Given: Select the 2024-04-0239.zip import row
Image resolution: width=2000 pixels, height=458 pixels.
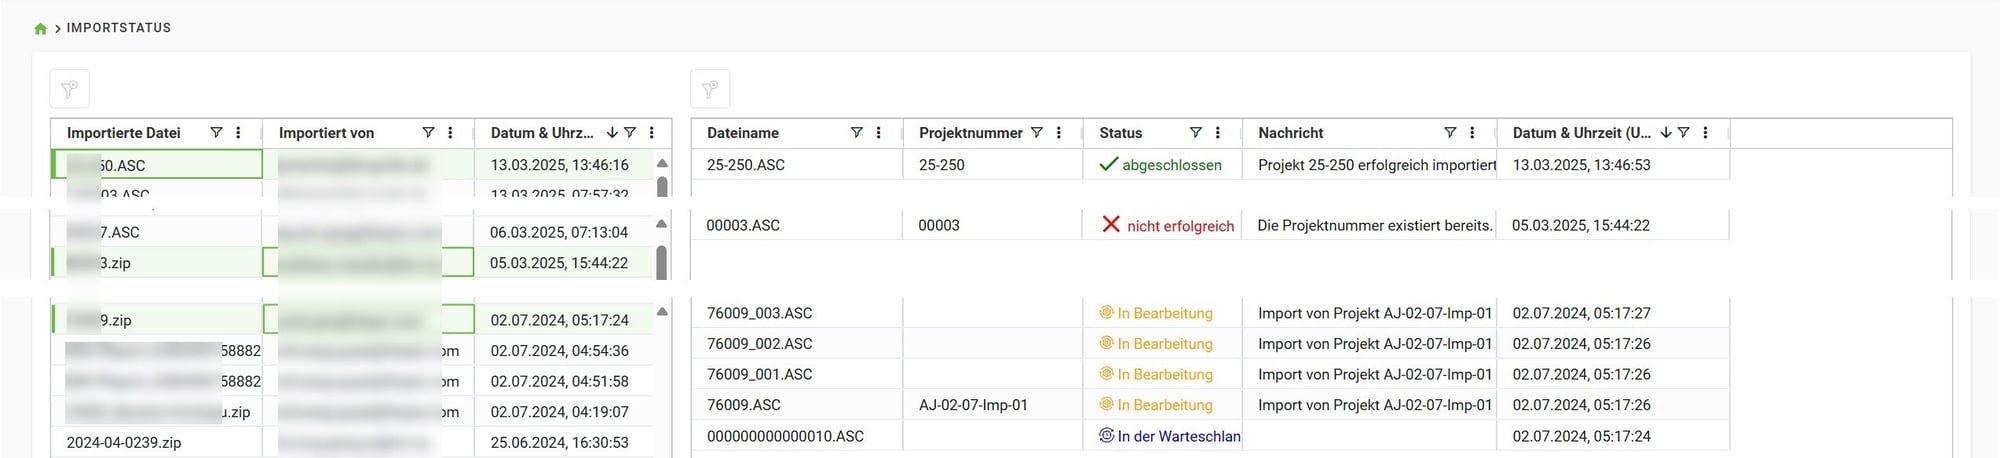Looking at the screenshot, I should [353, 442].
